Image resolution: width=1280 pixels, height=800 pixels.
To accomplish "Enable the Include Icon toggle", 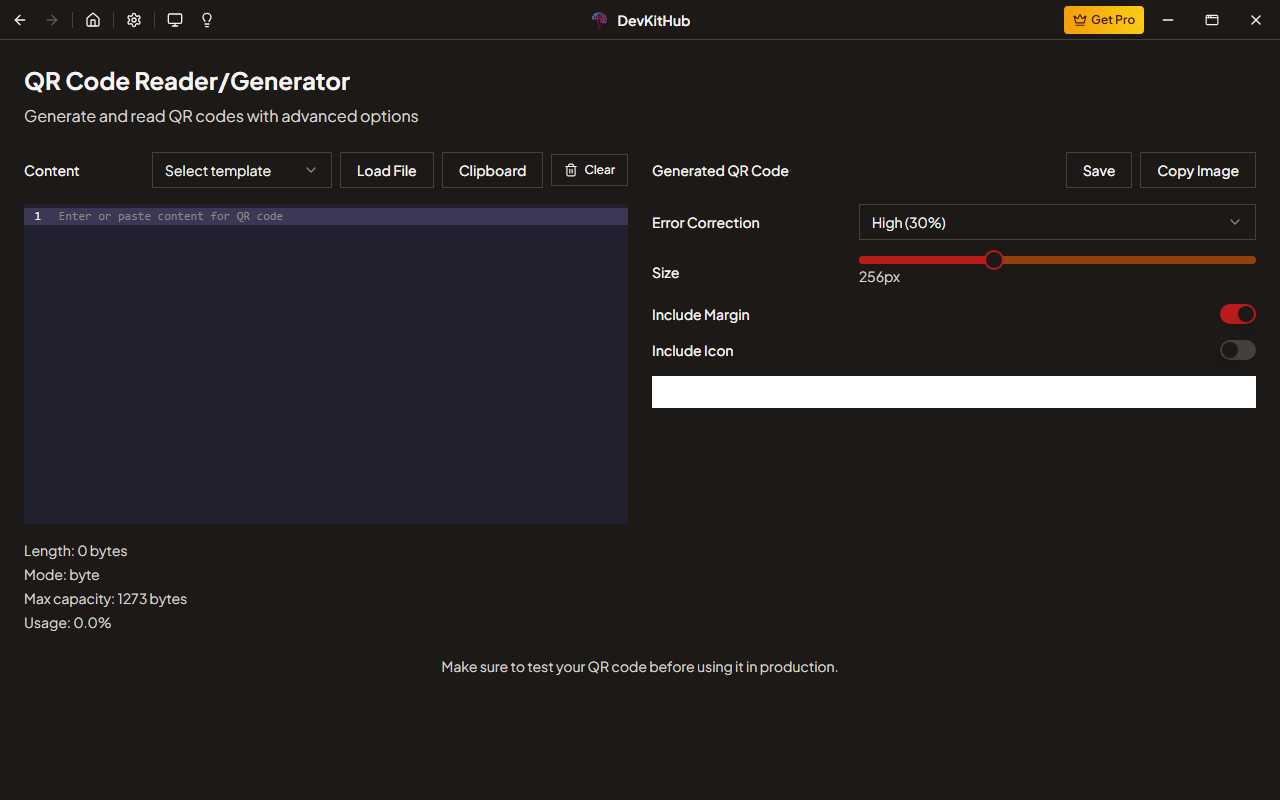I will point(1238,350).
